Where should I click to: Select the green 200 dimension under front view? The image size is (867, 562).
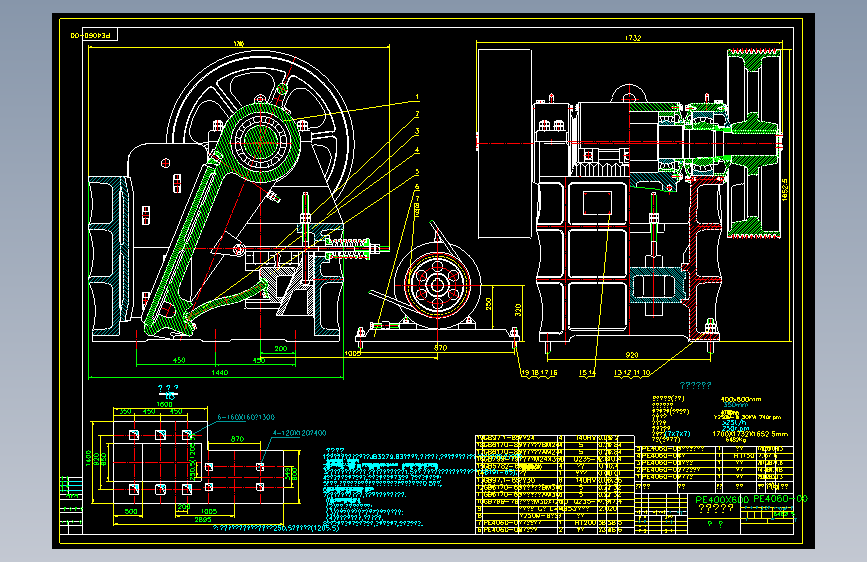281,348
